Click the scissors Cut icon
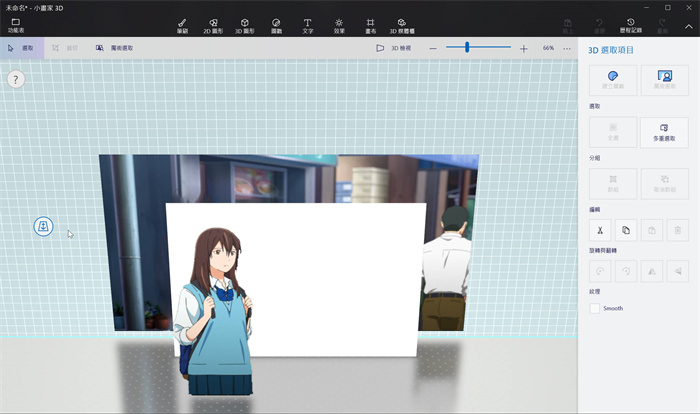This screenshot has width=700, height=414. [x=600, y=230]
